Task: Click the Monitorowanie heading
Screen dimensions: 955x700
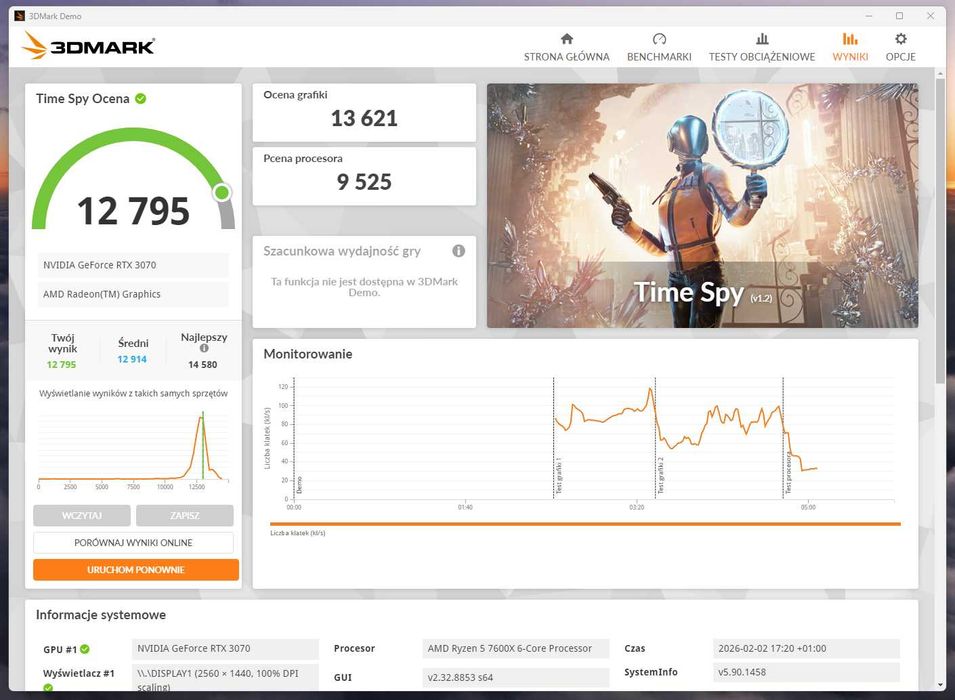Action: click(308, 354)
